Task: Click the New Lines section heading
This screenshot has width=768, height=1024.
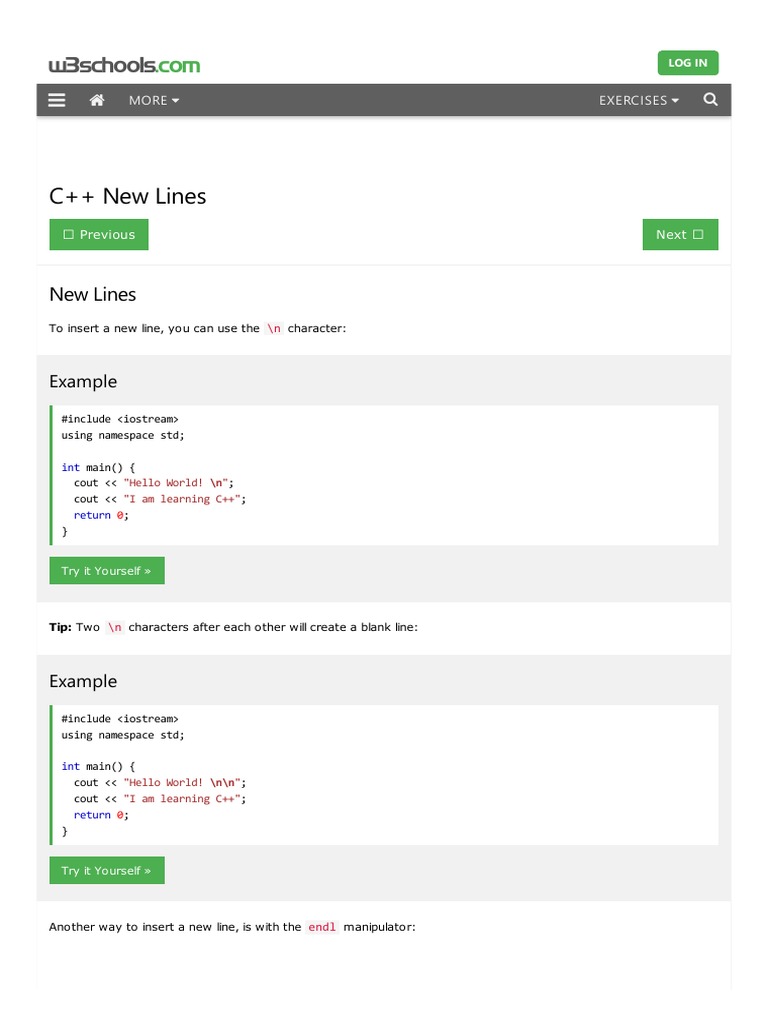Action: pyautogui.click(x=92, y=294)
